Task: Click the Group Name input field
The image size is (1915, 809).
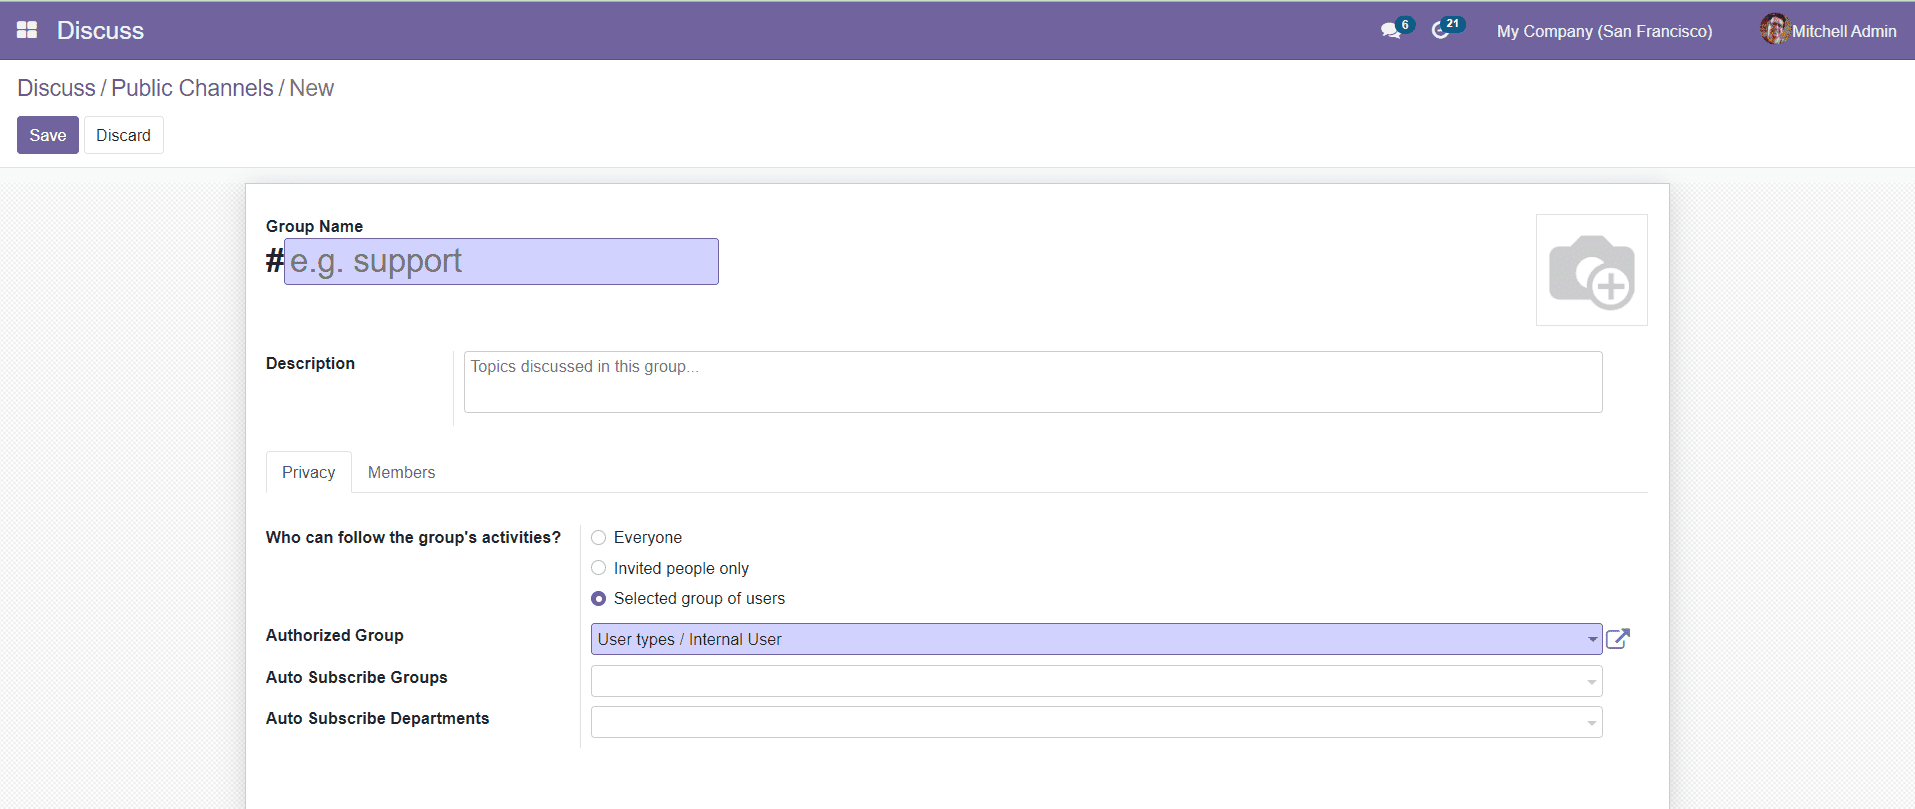Action: [x=501, y=261]
